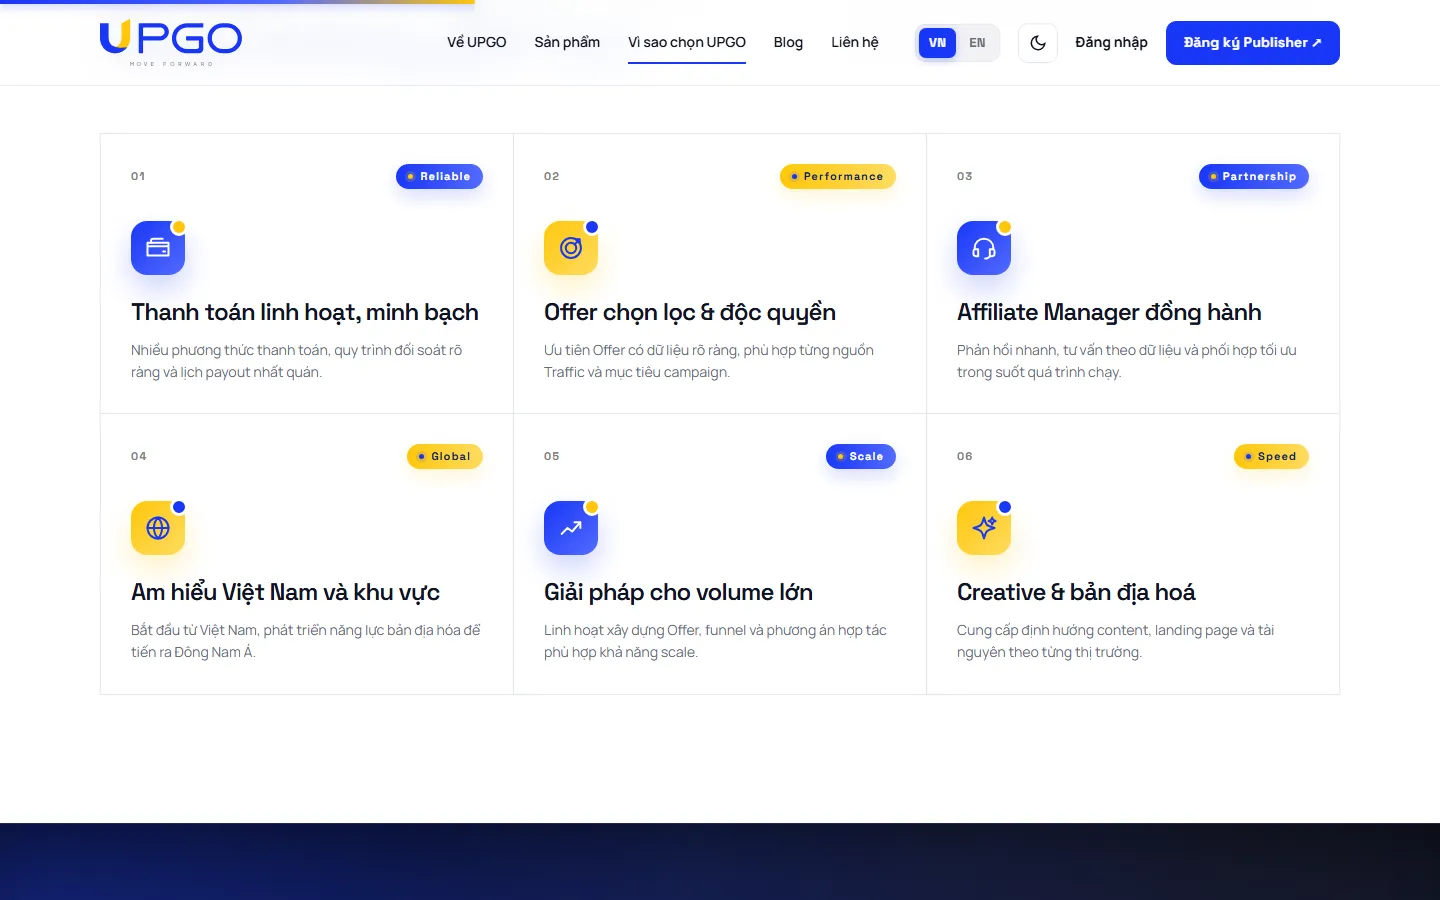Go to the Blog page
The height and width of the screenshot is (900, 1440).
788,43
